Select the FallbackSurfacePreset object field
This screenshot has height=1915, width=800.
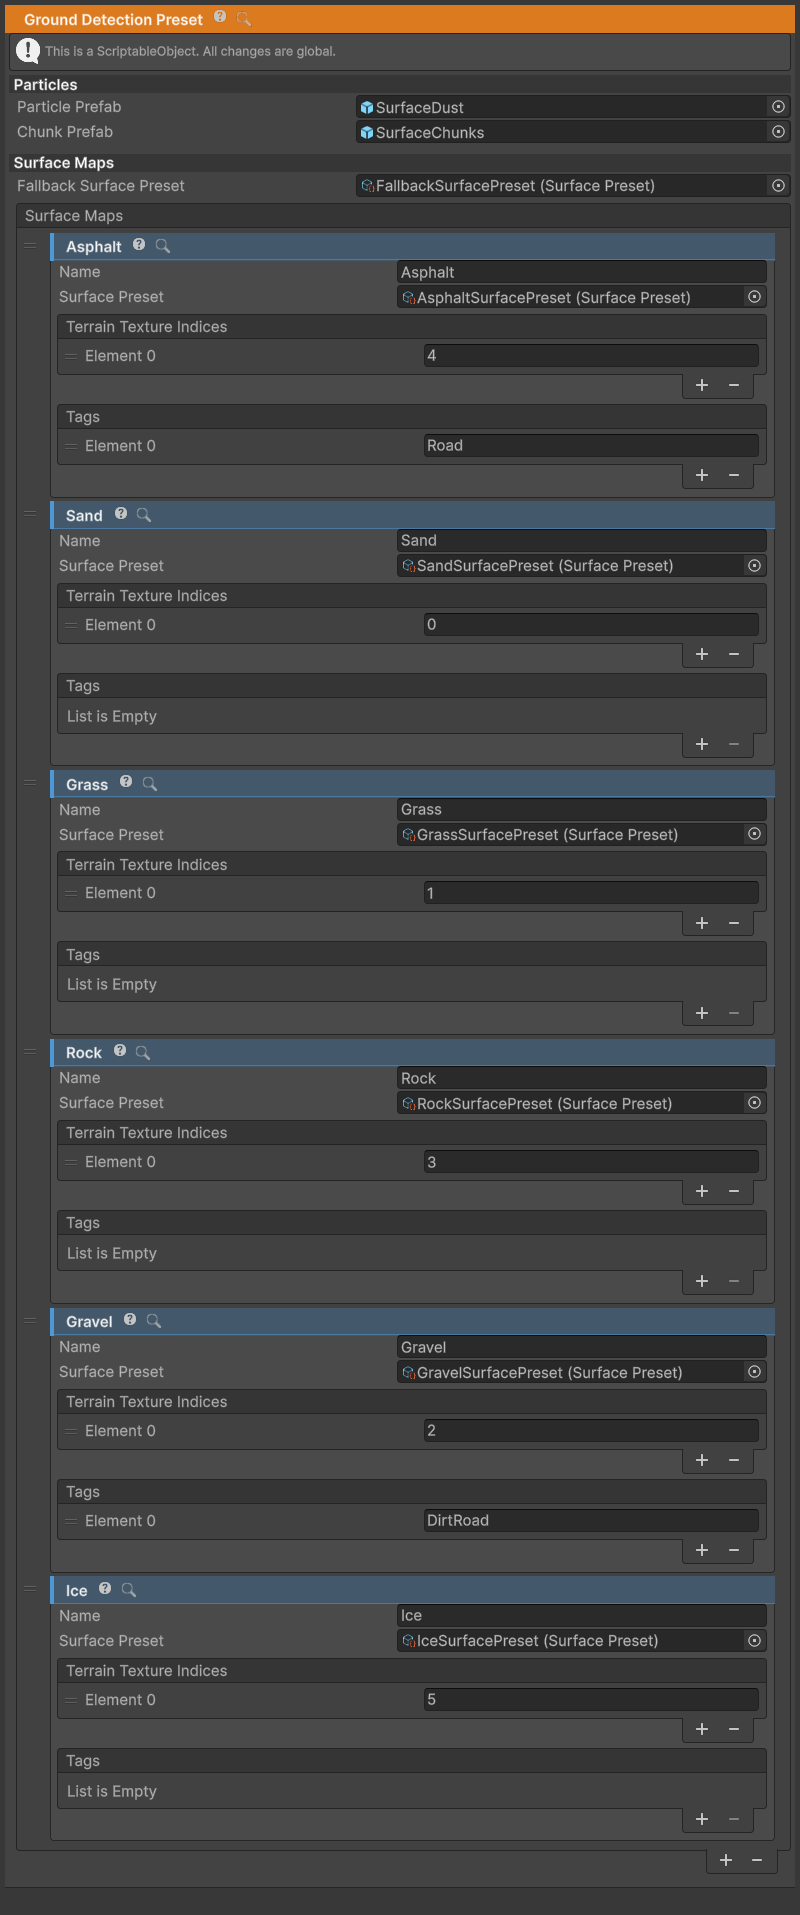click(563, 186)
